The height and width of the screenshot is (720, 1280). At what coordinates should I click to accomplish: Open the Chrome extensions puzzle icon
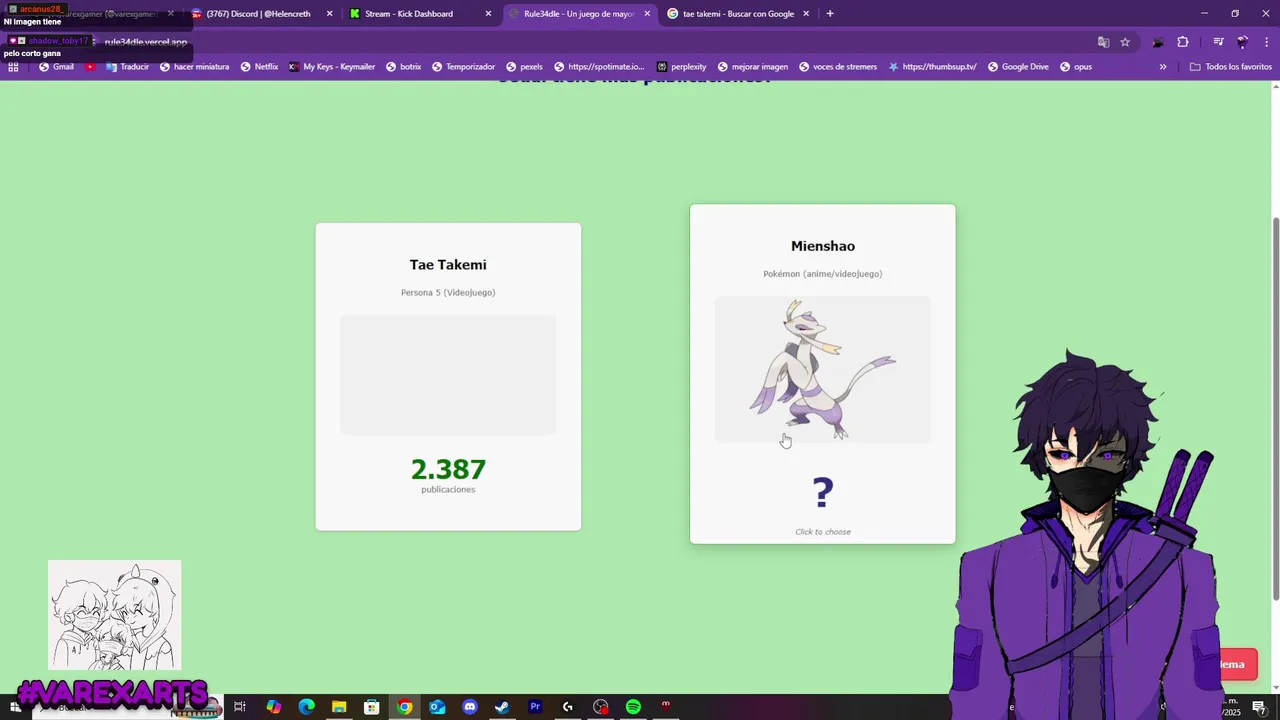pyautogui.click(x=1183, y=42)
